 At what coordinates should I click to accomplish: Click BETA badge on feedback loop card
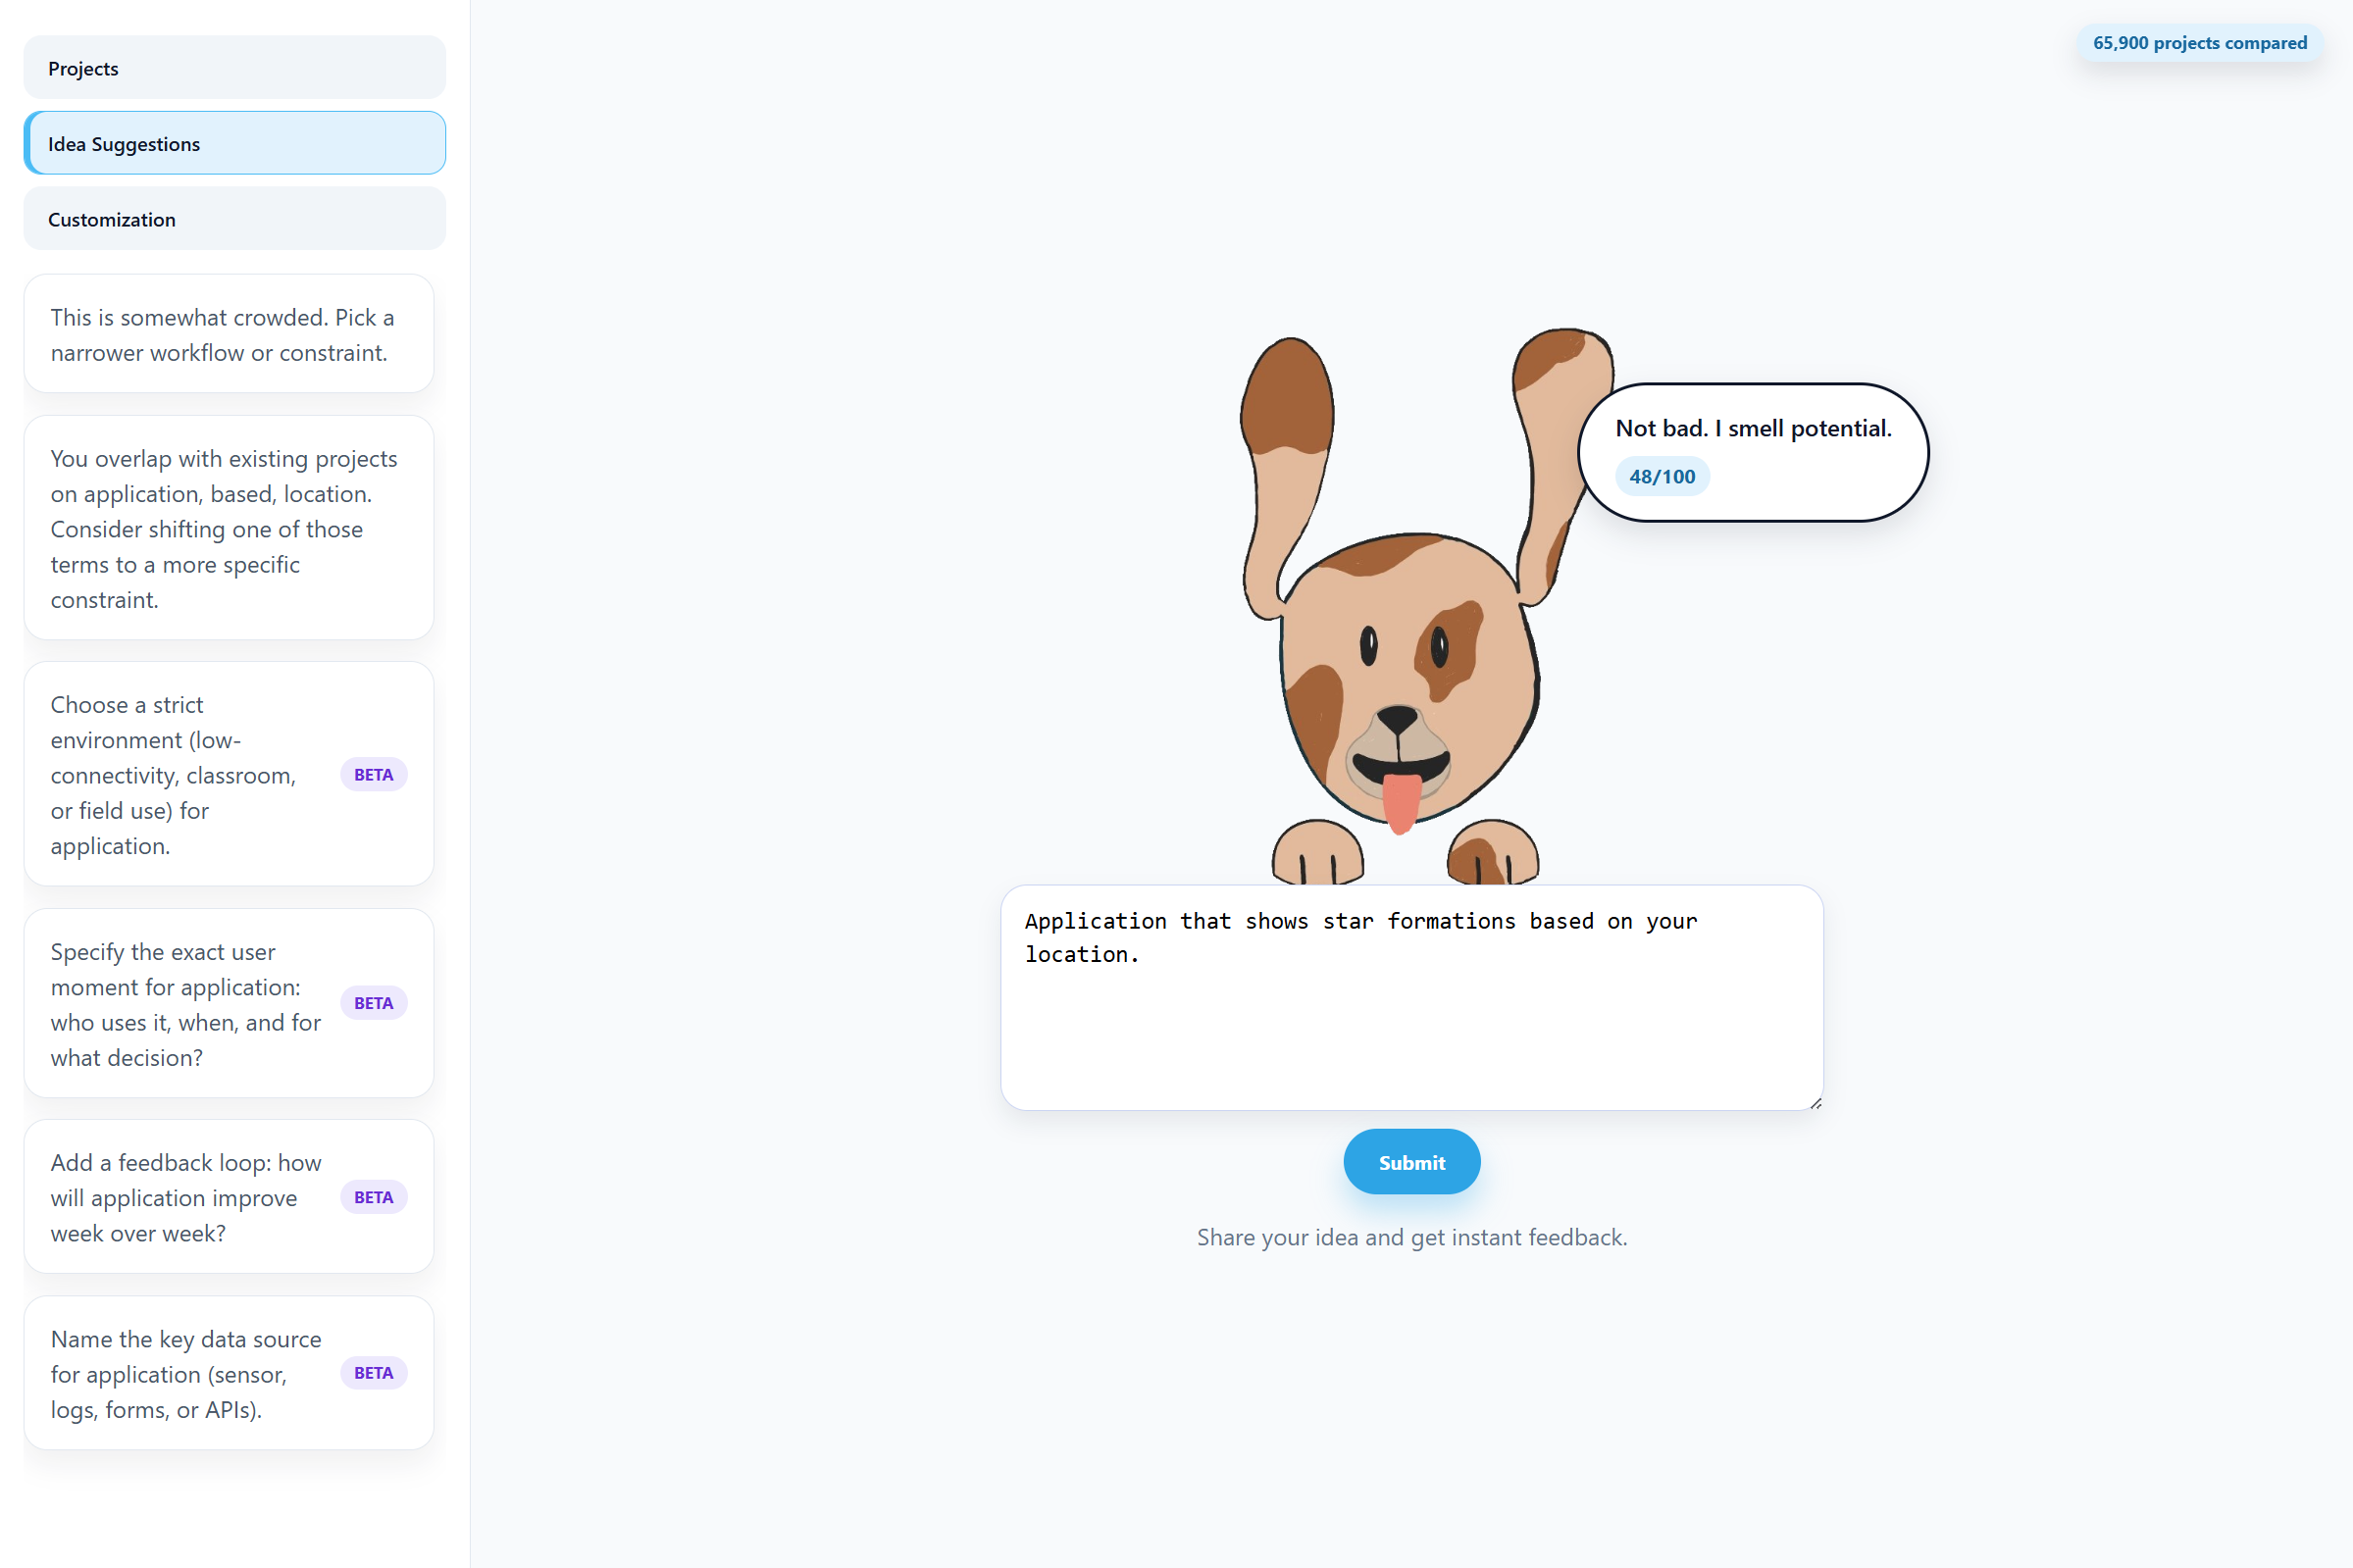pos(373,1197)
